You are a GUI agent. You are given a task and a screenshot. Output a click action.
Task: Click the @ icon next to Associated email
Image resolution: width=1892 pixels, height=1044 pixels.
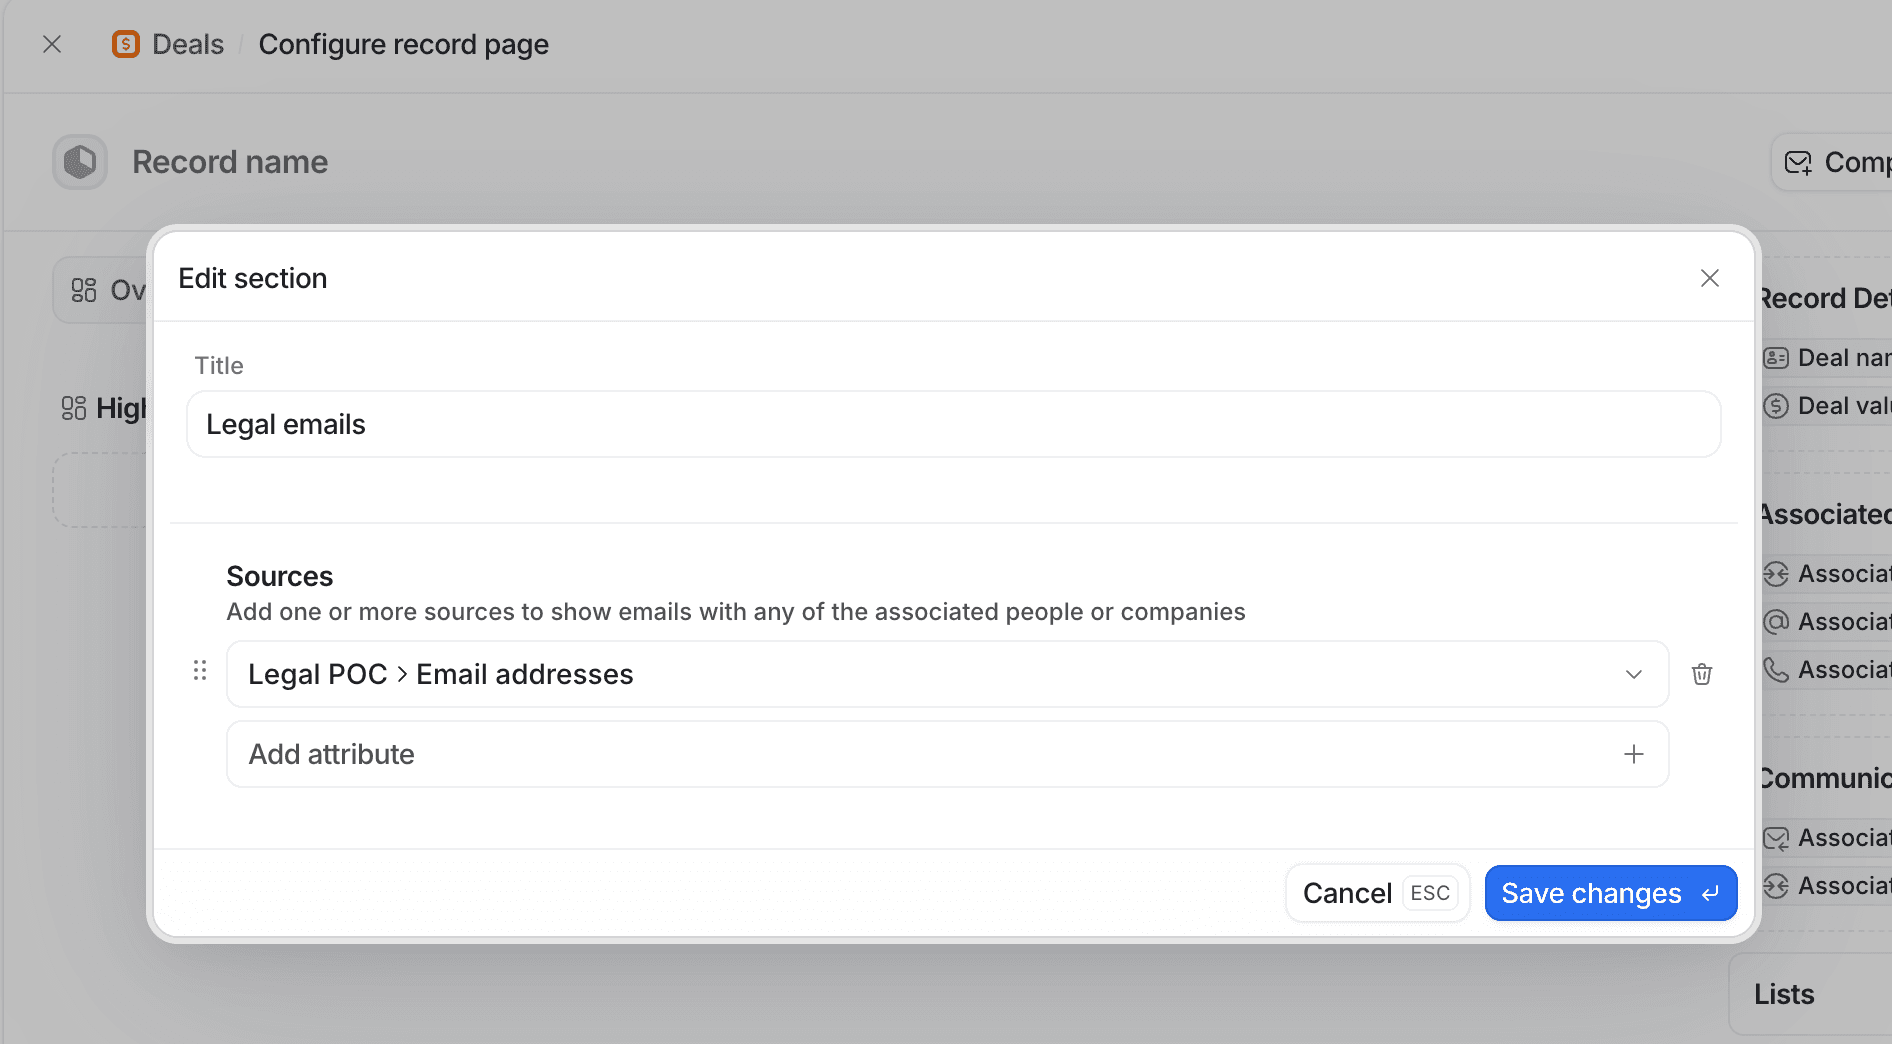[x=1775, y=621]
